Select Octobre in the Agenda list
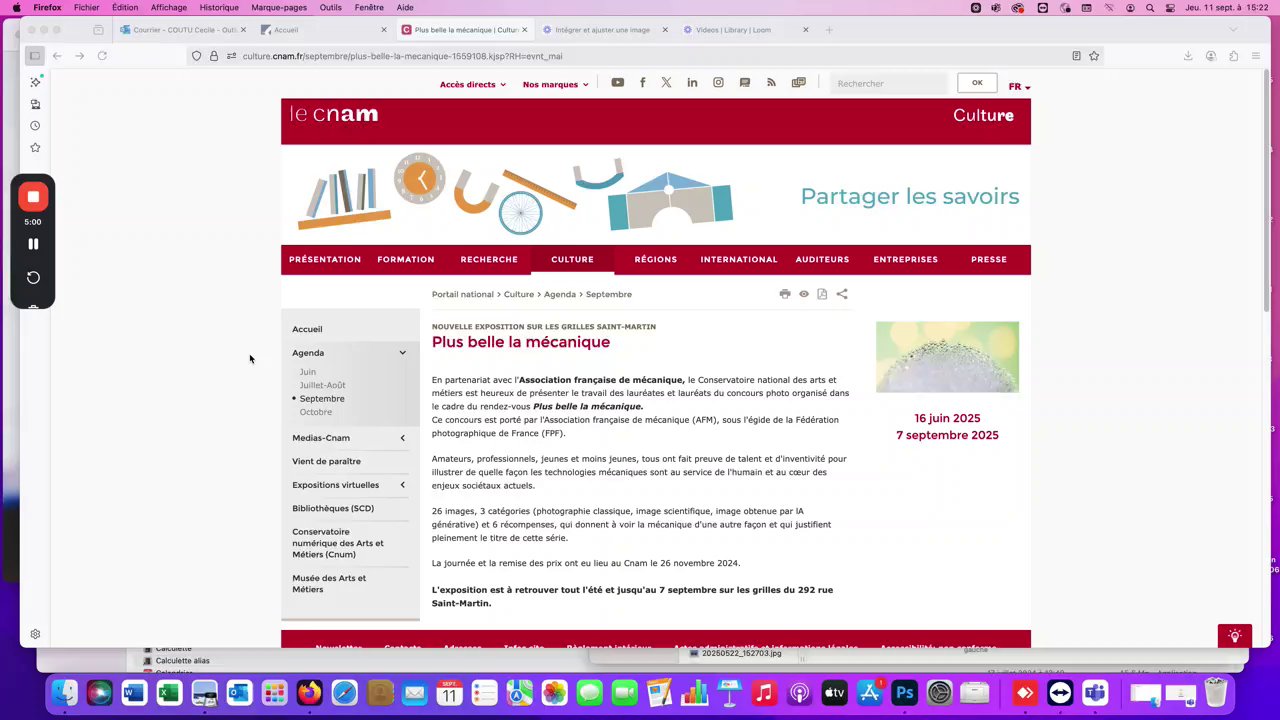This screenshot has height=720, width=1280. click(316, 412)
